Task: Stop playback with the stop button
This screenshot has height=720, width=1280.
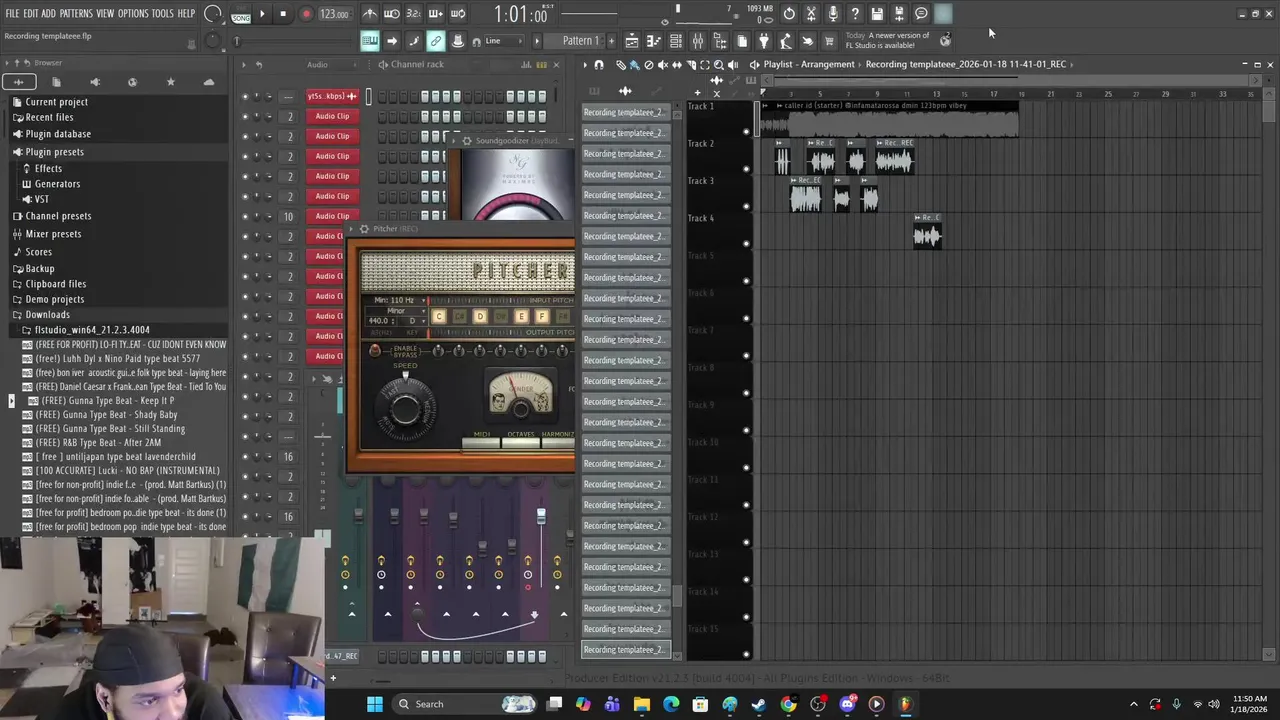Action: [283, 14]
